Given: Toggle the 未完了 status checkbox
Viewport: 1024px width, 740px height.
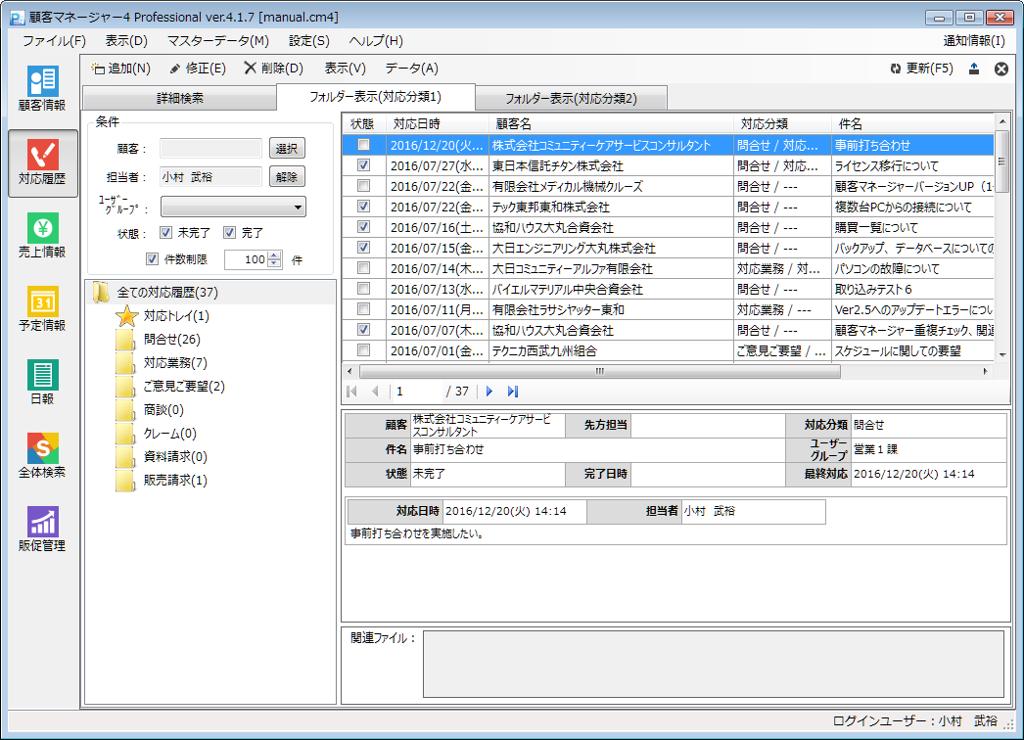Looking at the screenshot, I should click(166, 233).
